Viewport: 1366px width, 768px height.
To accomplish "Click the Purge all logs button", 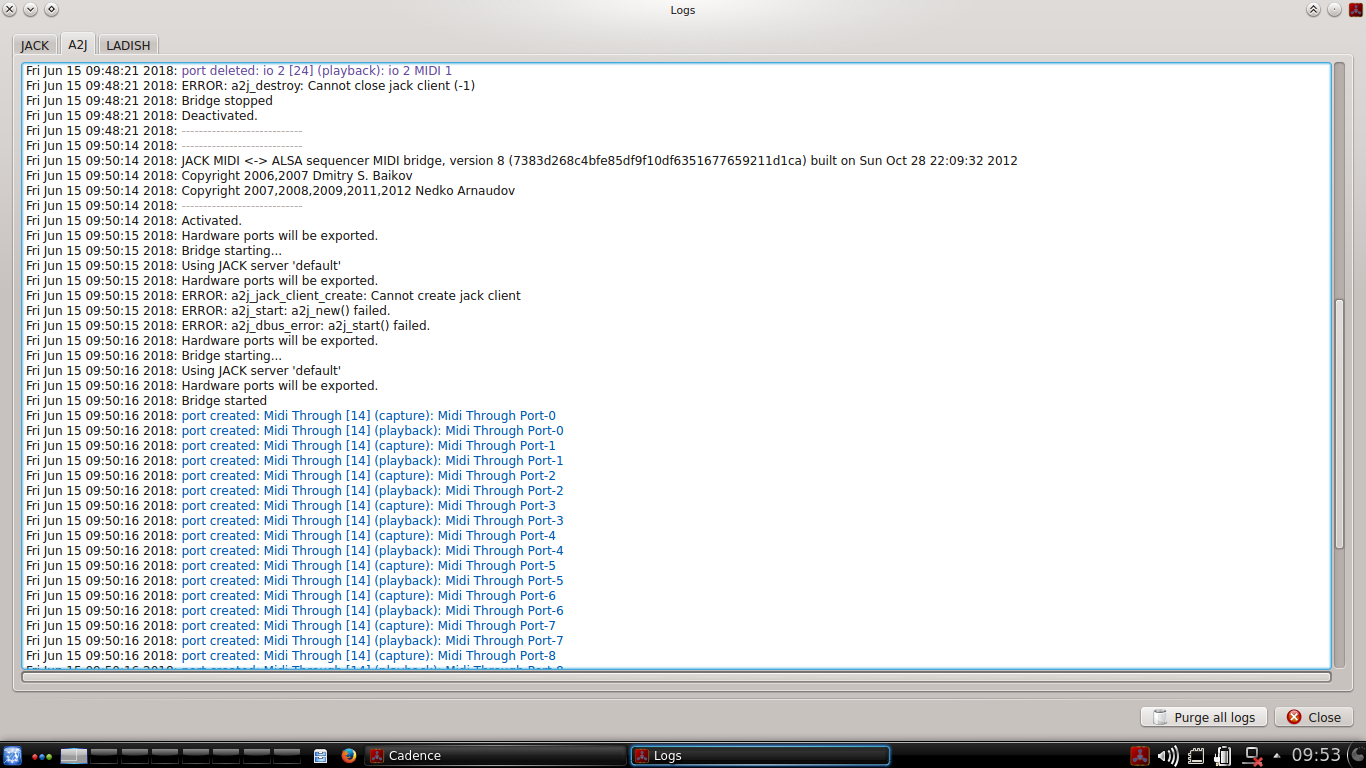I will pyautogui.click(x=1204, y=717).
